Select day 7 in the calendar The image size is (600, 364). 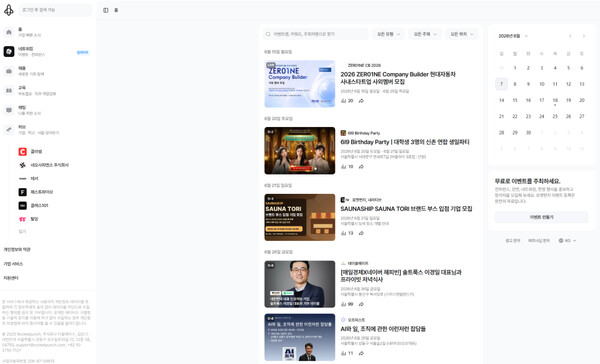tap(501, 84)
